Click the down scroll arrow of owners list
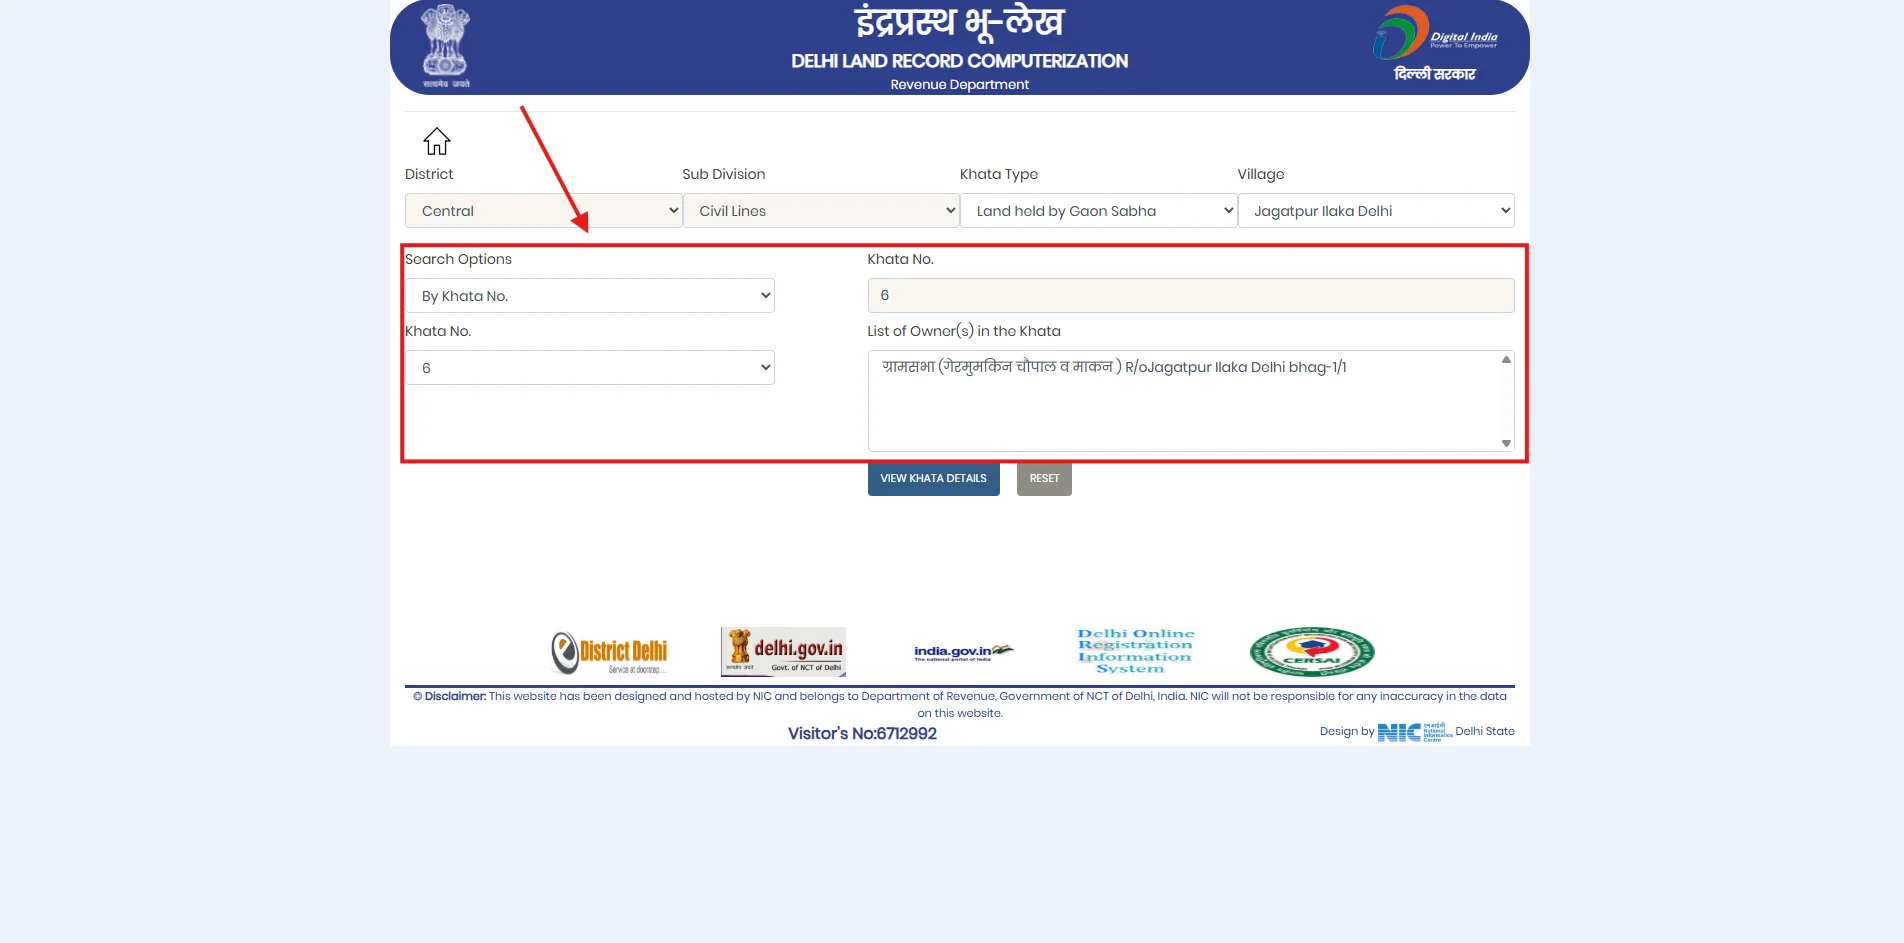This screenshot has width=1904, height=943. tap(1505, 442)
